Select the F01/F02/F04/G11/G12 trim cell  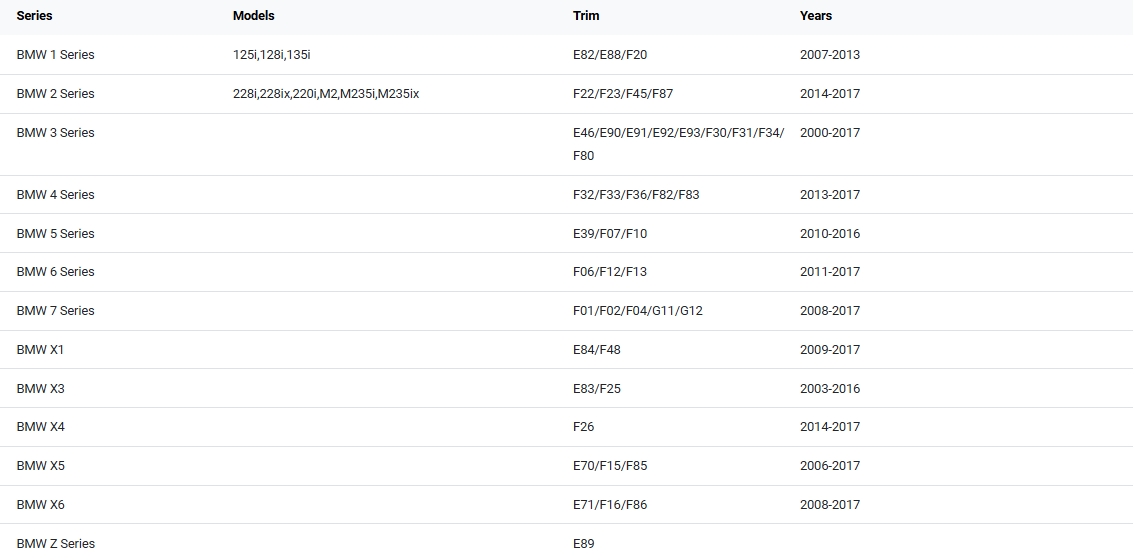[637, 311]
